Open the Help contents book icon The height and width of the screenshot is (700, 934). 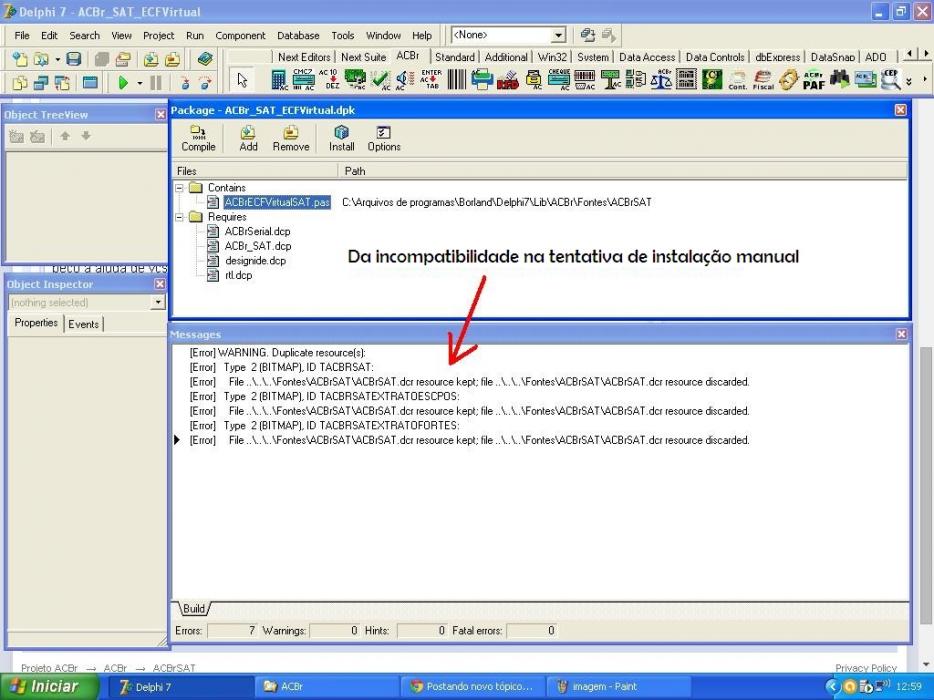tap(205, 58)
